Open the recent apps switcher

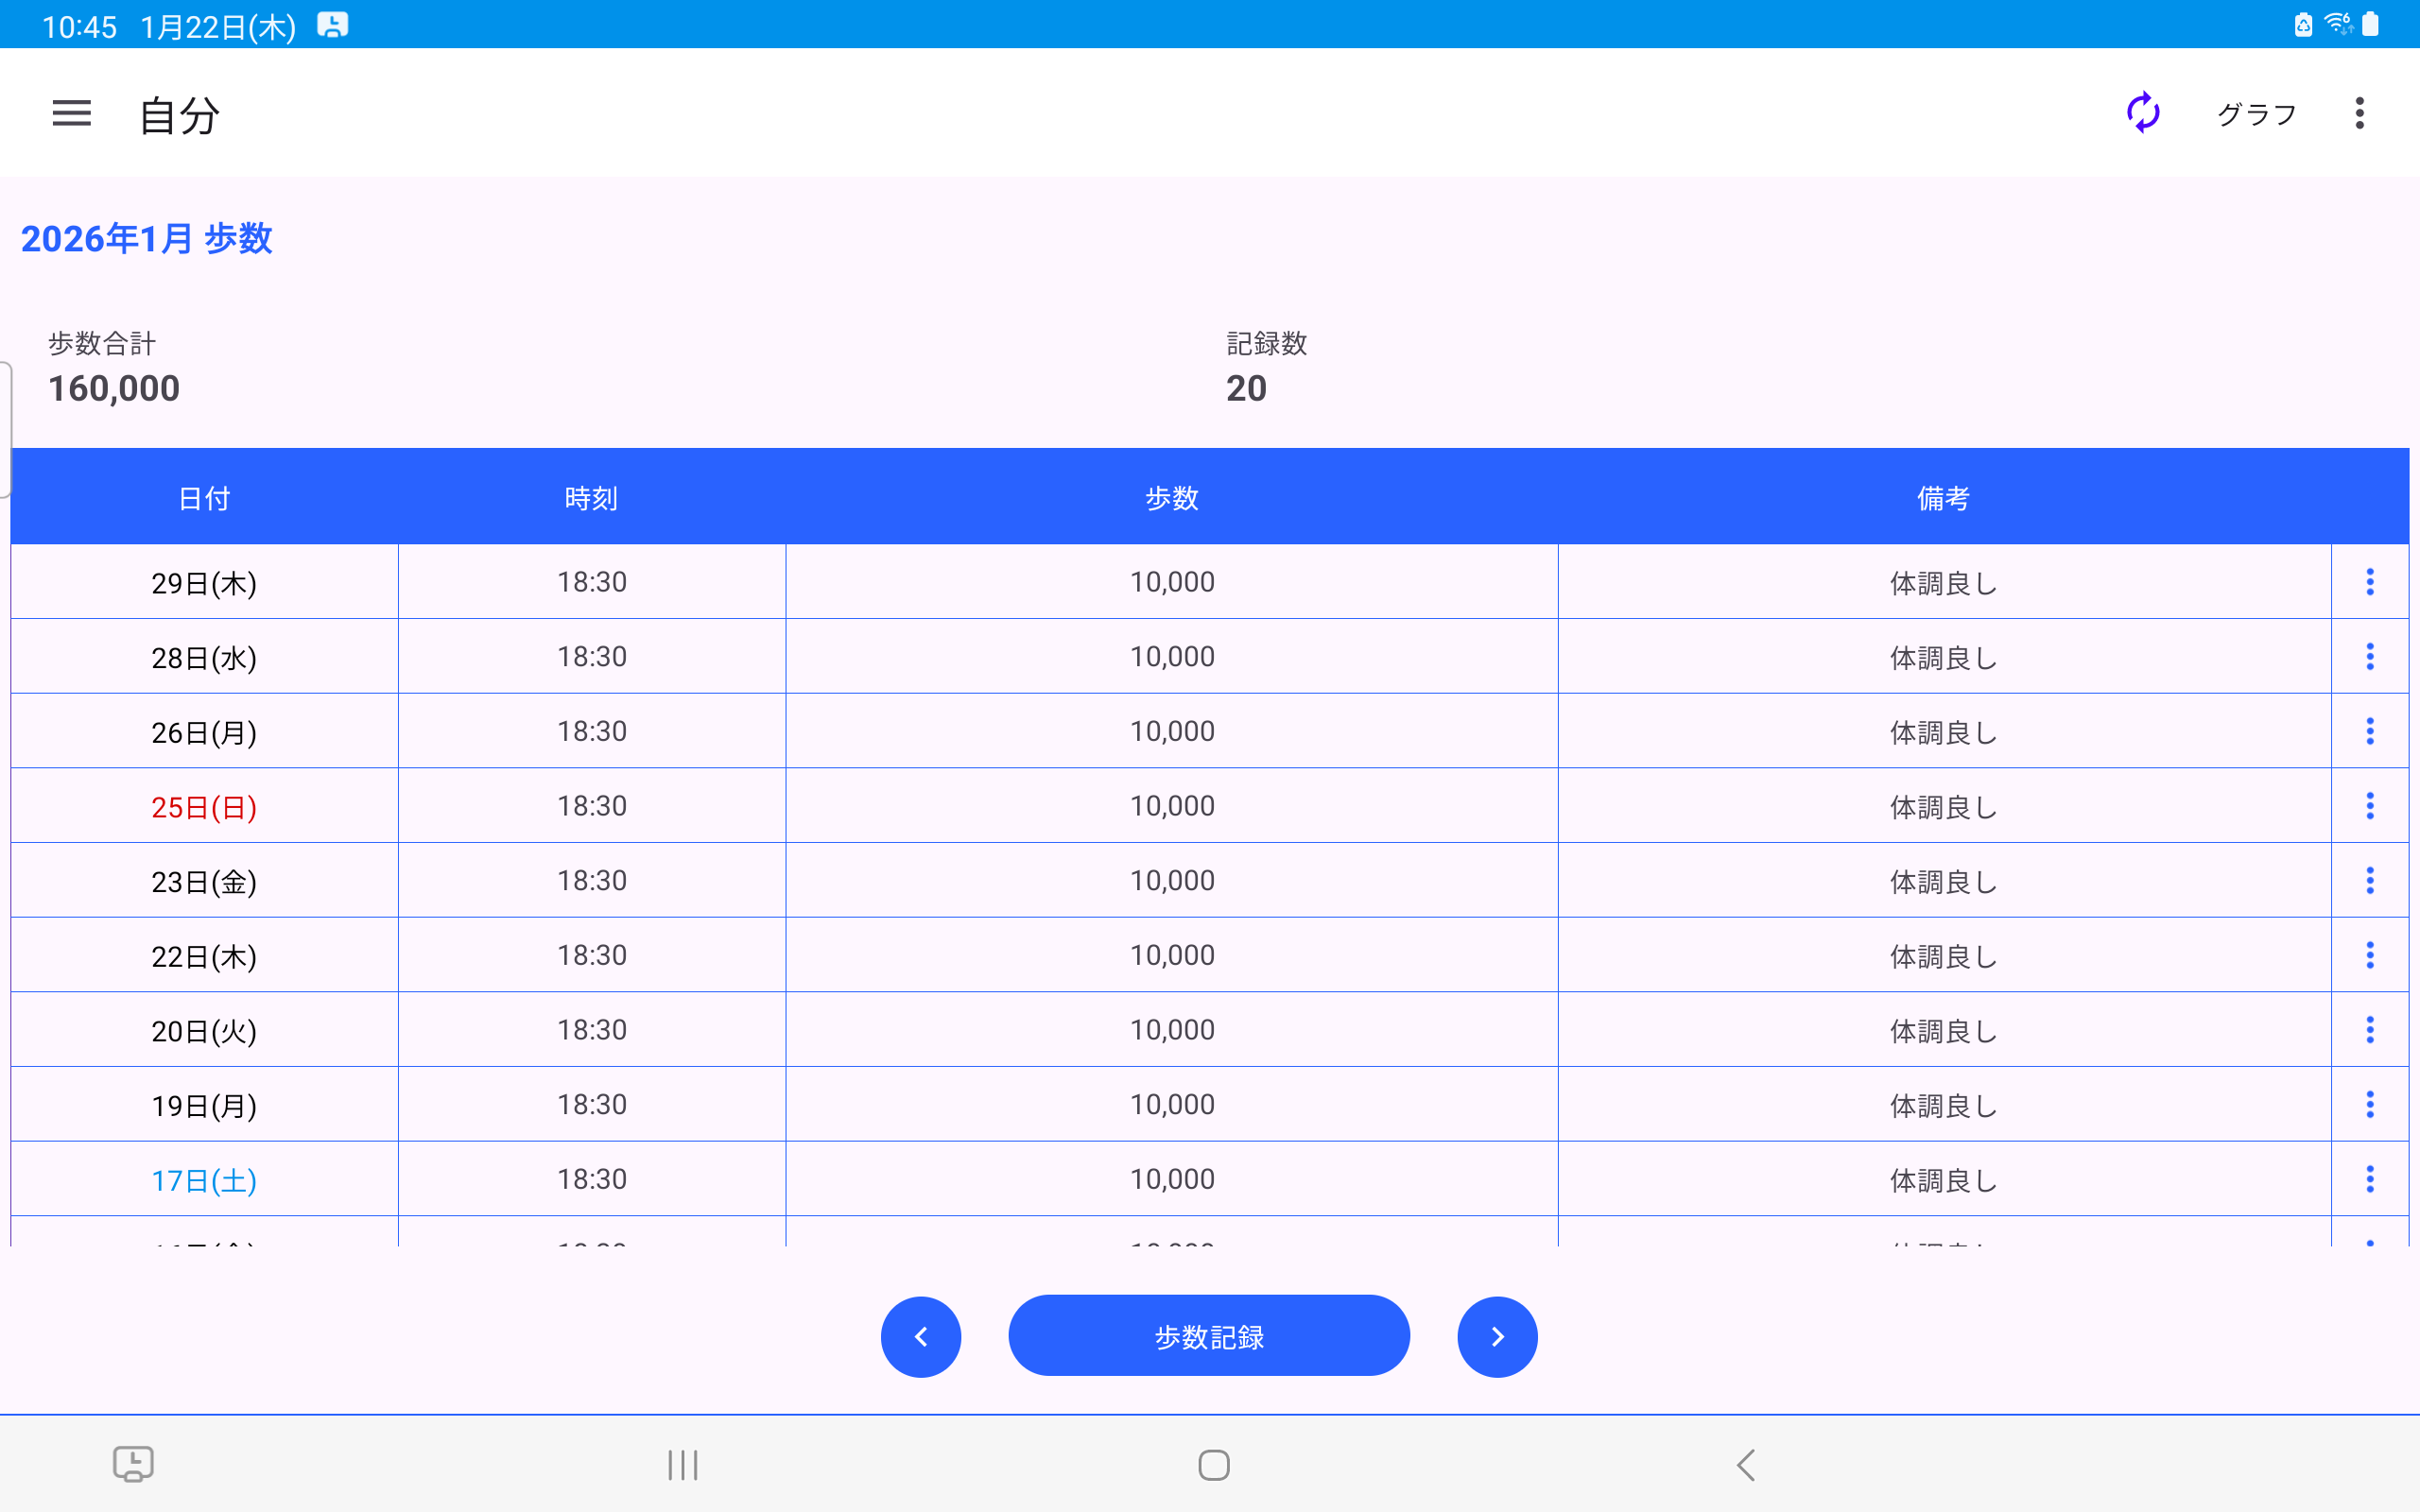pos(683,1465)
